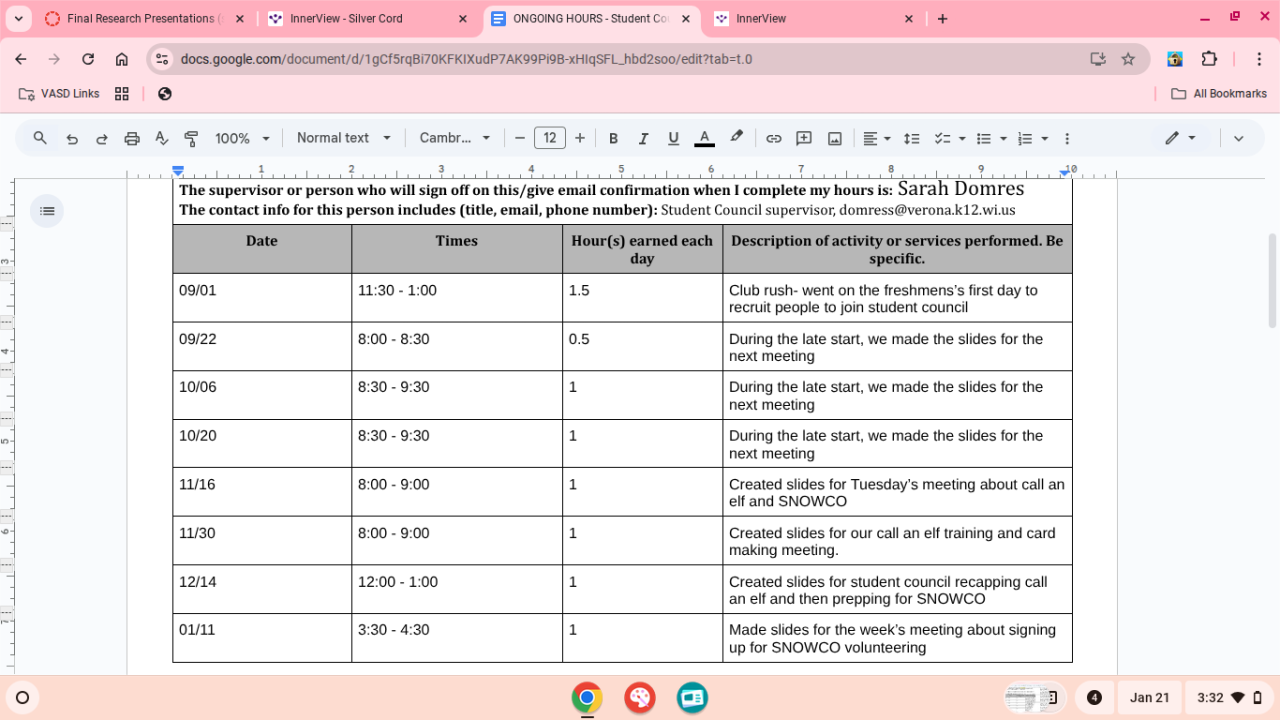
Task: Print the document
Action: pyautogui.click(x=132, y=138)
